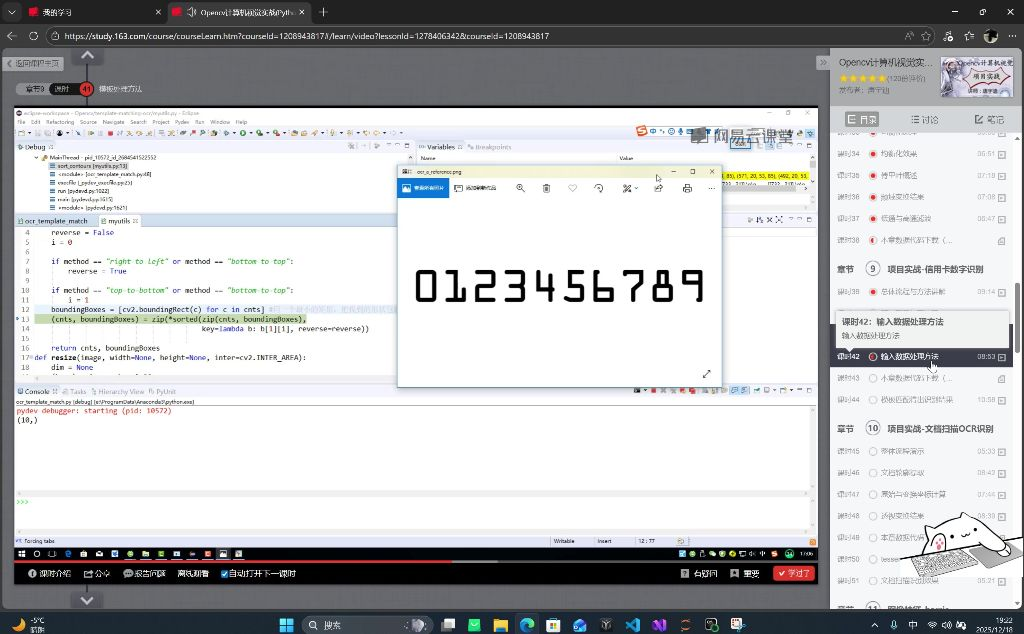Select lesson 课时47 in the list
The image size is (1024, 634).
point(922,494)
